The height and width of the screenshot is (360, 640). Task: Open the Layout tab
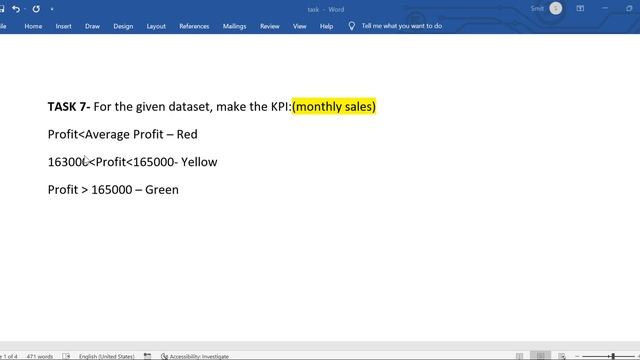(x=156, y=26)
